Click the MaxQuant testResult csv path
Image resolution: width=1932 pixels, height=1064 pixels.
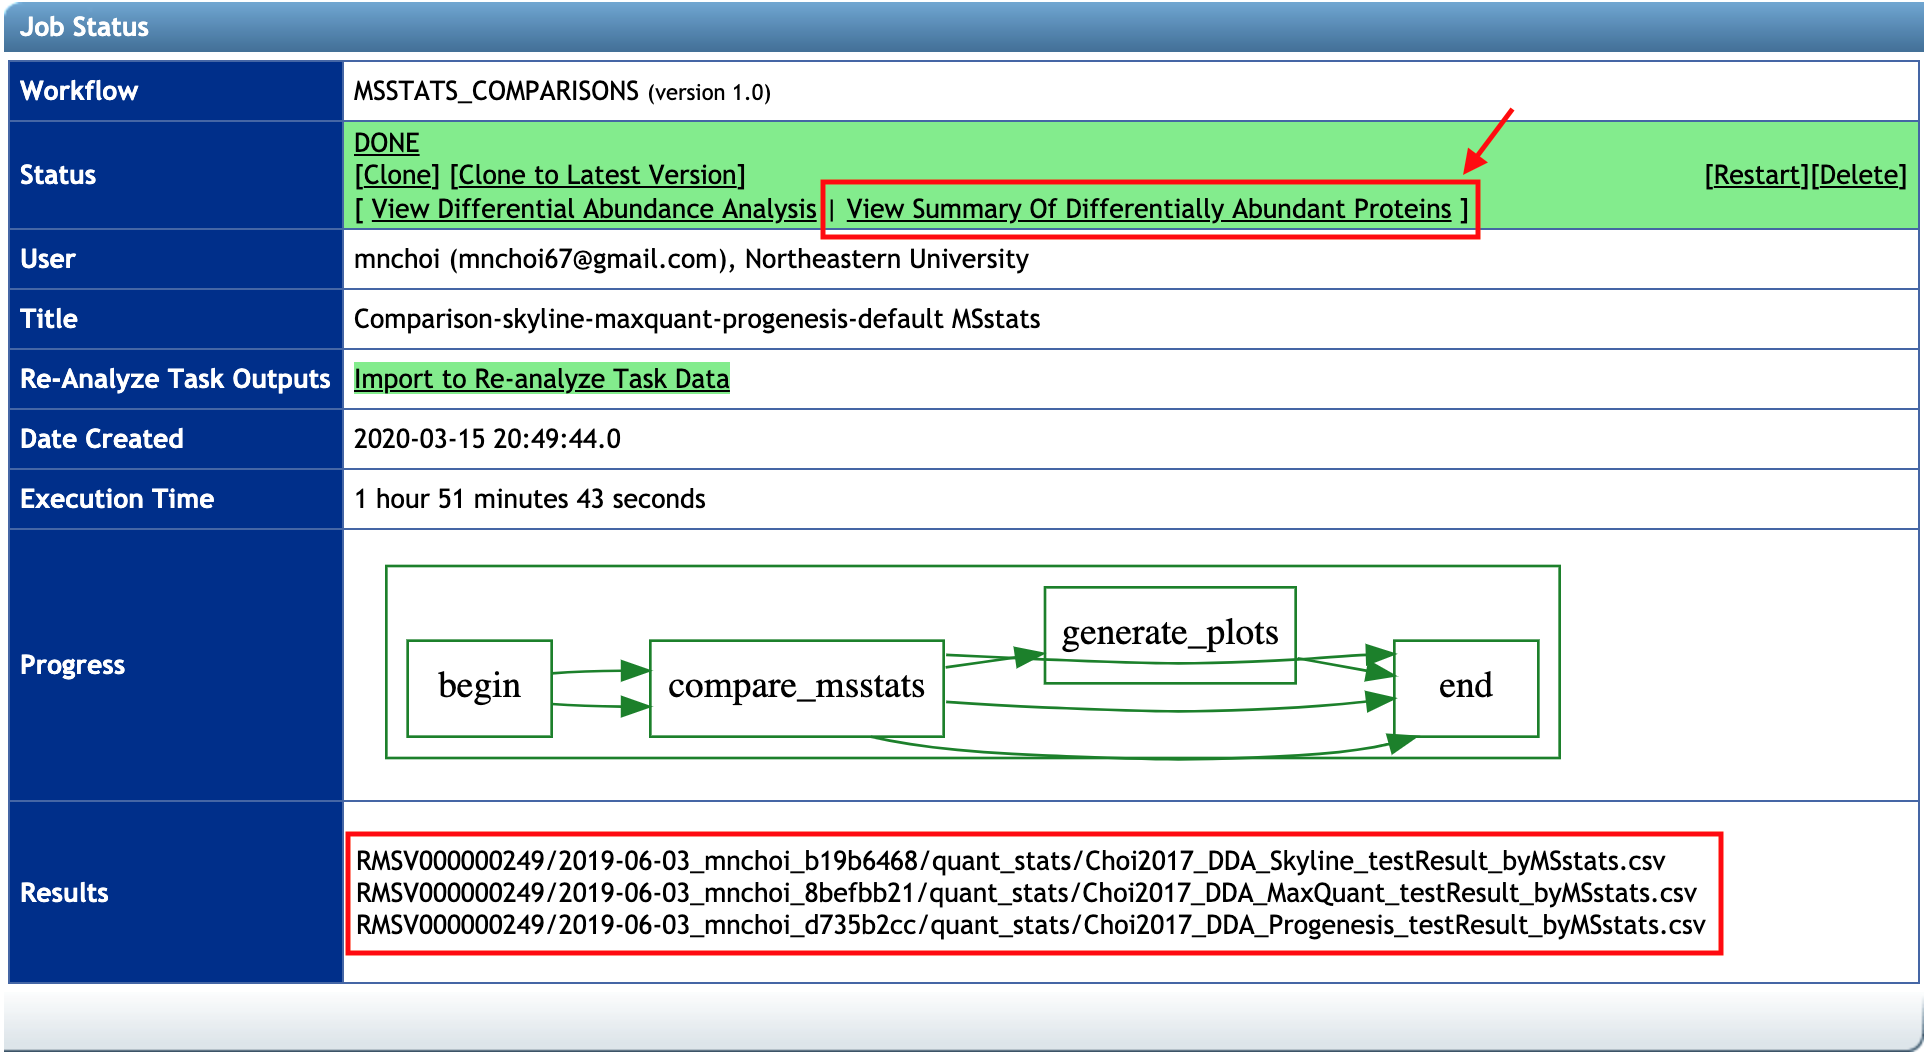click(x=1026, y=893)
